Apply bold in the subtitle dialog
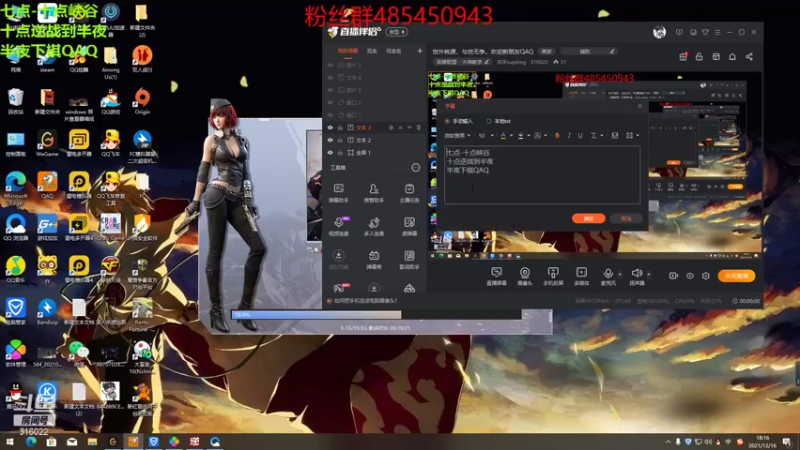 tap(557, 136)
